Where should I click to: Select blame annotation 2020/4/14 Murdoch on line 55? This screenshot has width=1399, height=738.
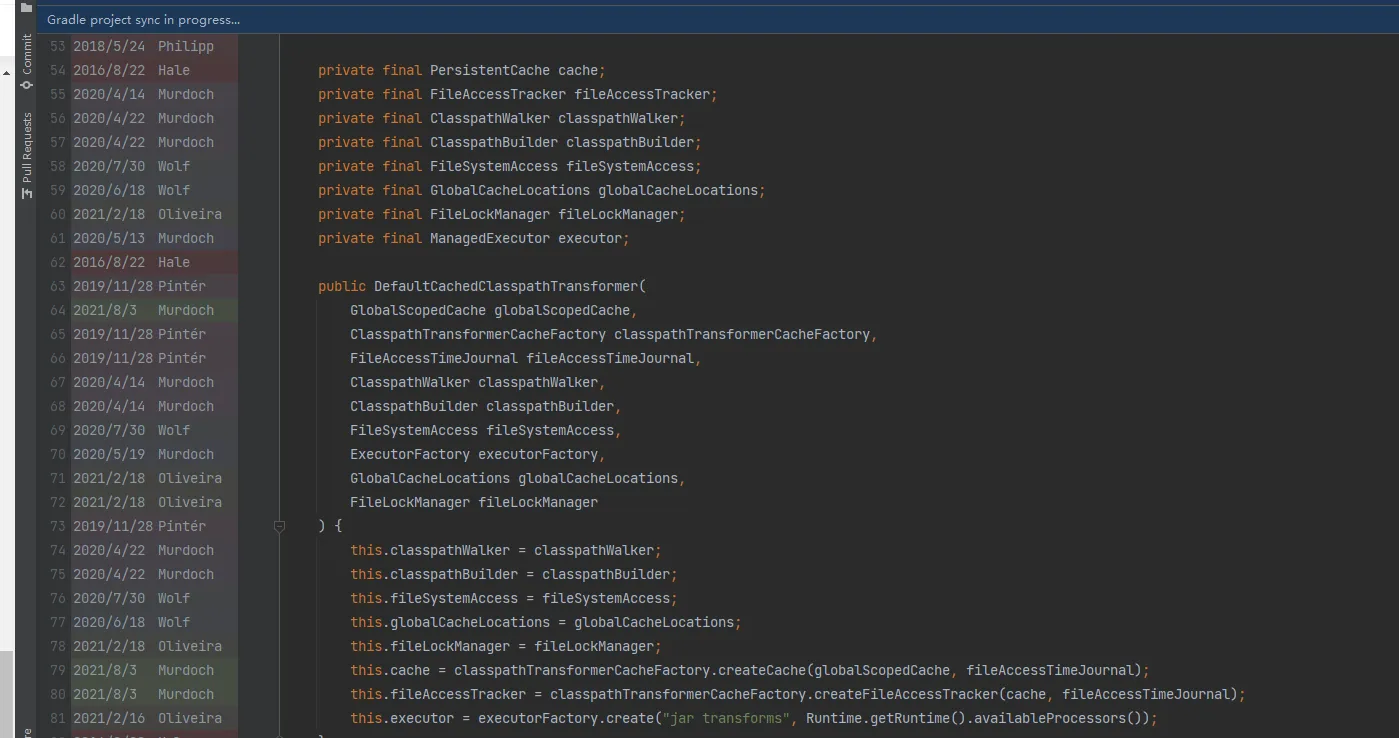coord(143,94)
